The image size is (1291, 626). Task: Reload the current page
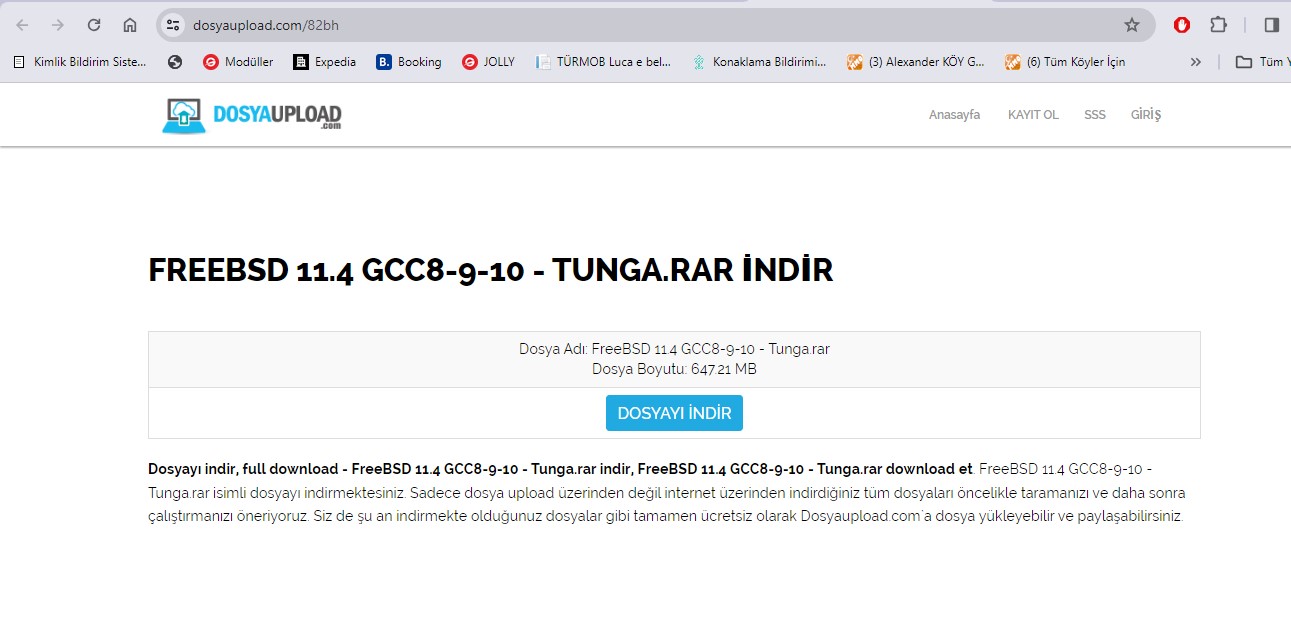[x=94, y=25]
